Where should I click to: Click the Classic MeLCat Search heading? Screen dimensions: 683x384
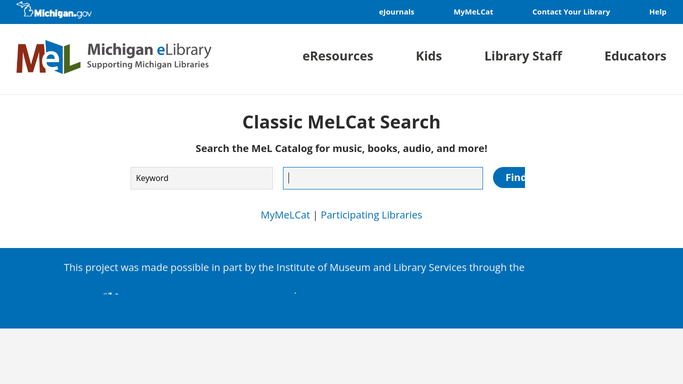coord(342,122)
